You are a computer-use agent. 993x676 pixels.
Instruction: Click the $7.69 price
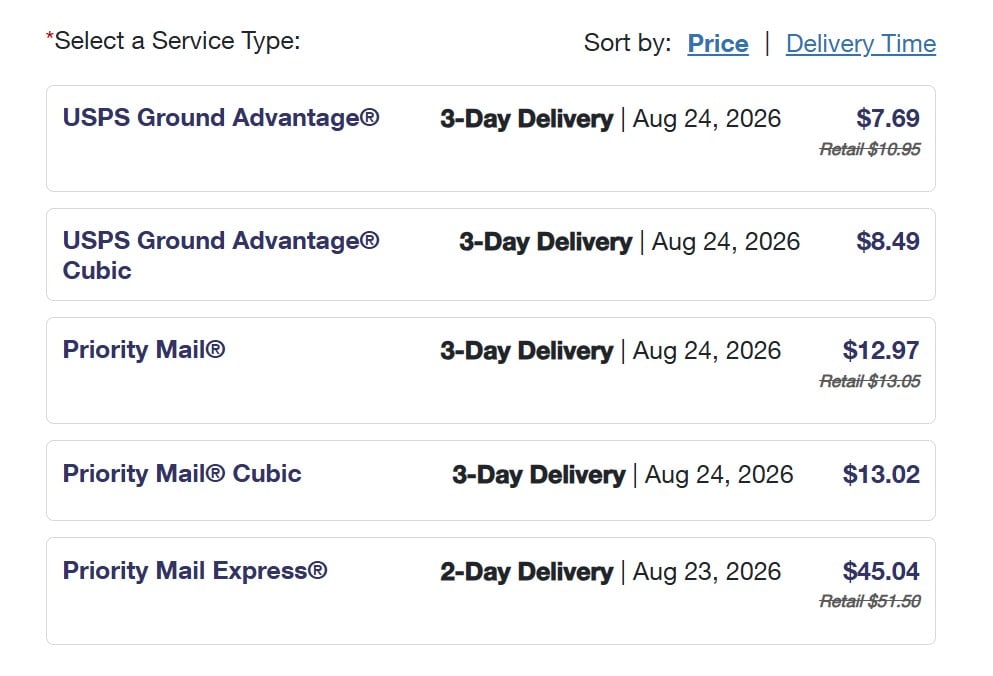(888, 118)
